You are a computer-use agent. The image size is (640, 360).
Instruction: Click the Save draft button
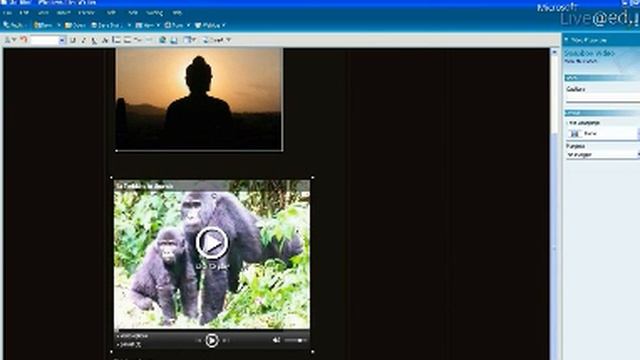(x=107, y=25)
